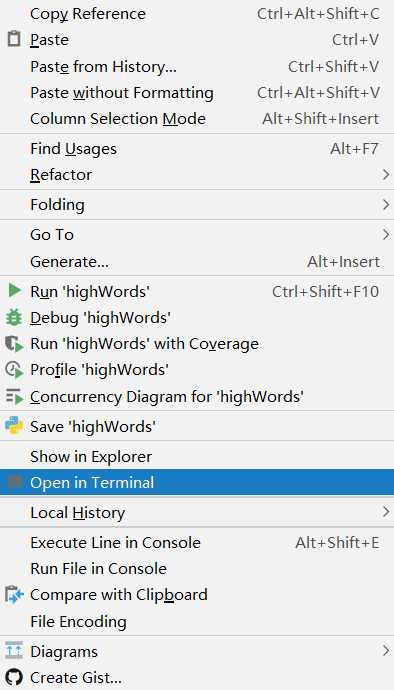Expand the Folding submenu arrow
Image resolution: width=394 pixels, height=690 pixels.
pos(386,205)
